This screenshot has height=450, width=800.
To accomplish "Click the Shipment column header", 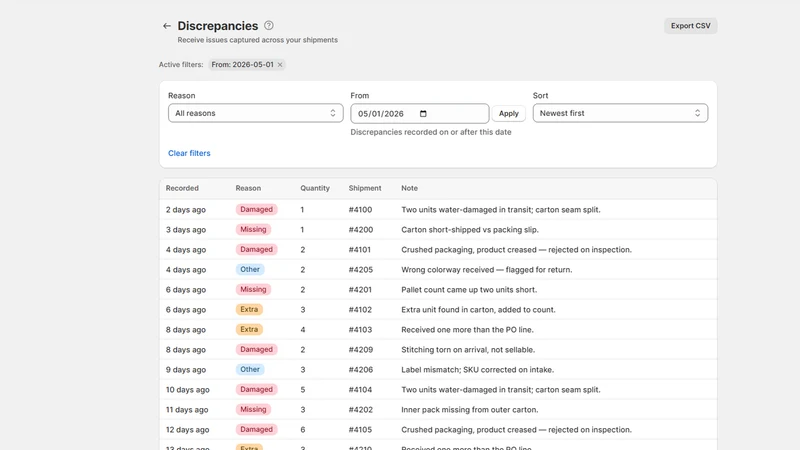I will pos(365,188).
